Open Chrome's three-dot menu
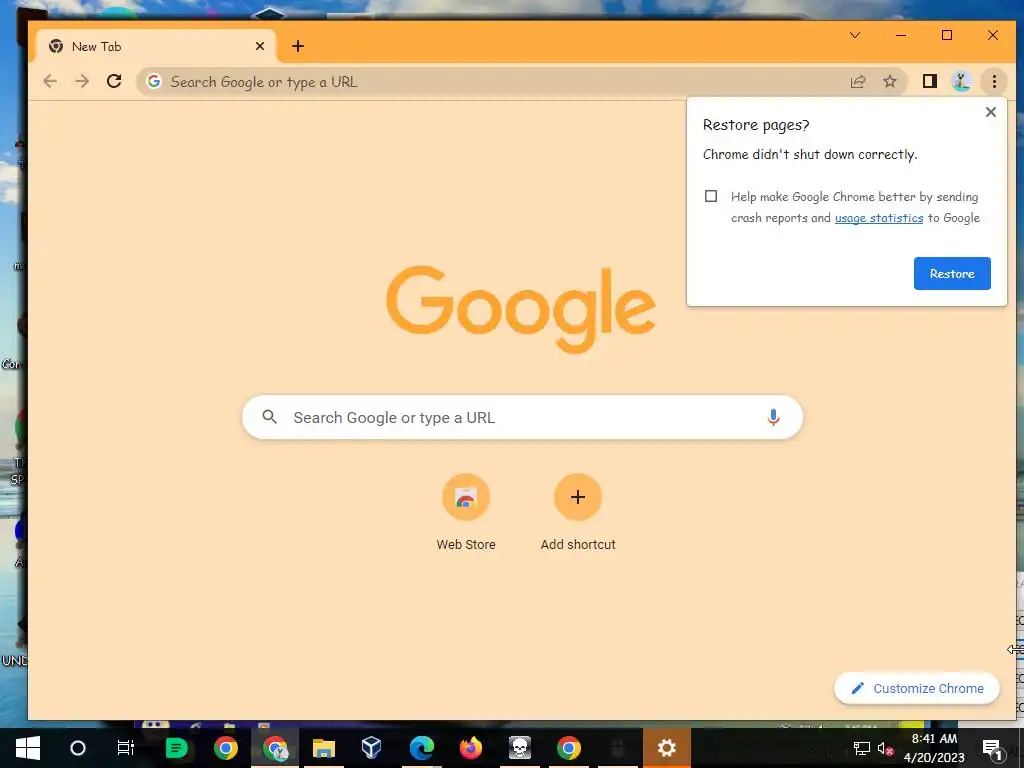Image resolution: width=1024 pixels, height=768 pixels. pyautogui.click(x=994, y=82)
